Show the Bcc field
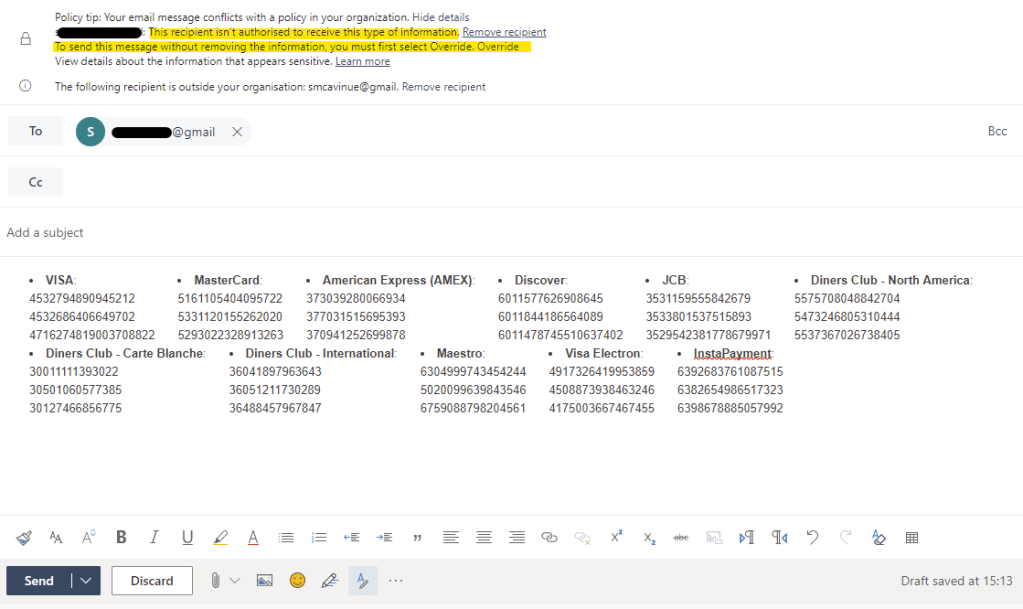1023x609 pixels. click(996, 131)
